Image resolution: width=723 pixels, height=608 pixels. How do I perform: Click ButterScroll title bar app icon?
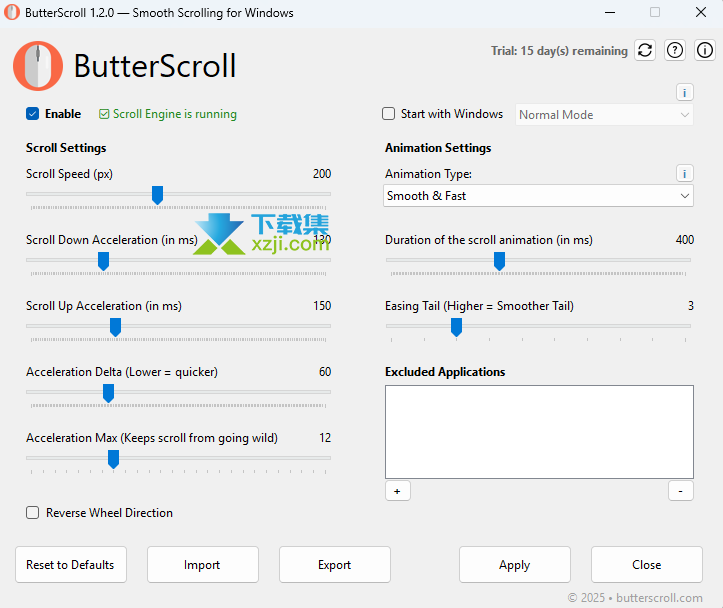(12, 12)
